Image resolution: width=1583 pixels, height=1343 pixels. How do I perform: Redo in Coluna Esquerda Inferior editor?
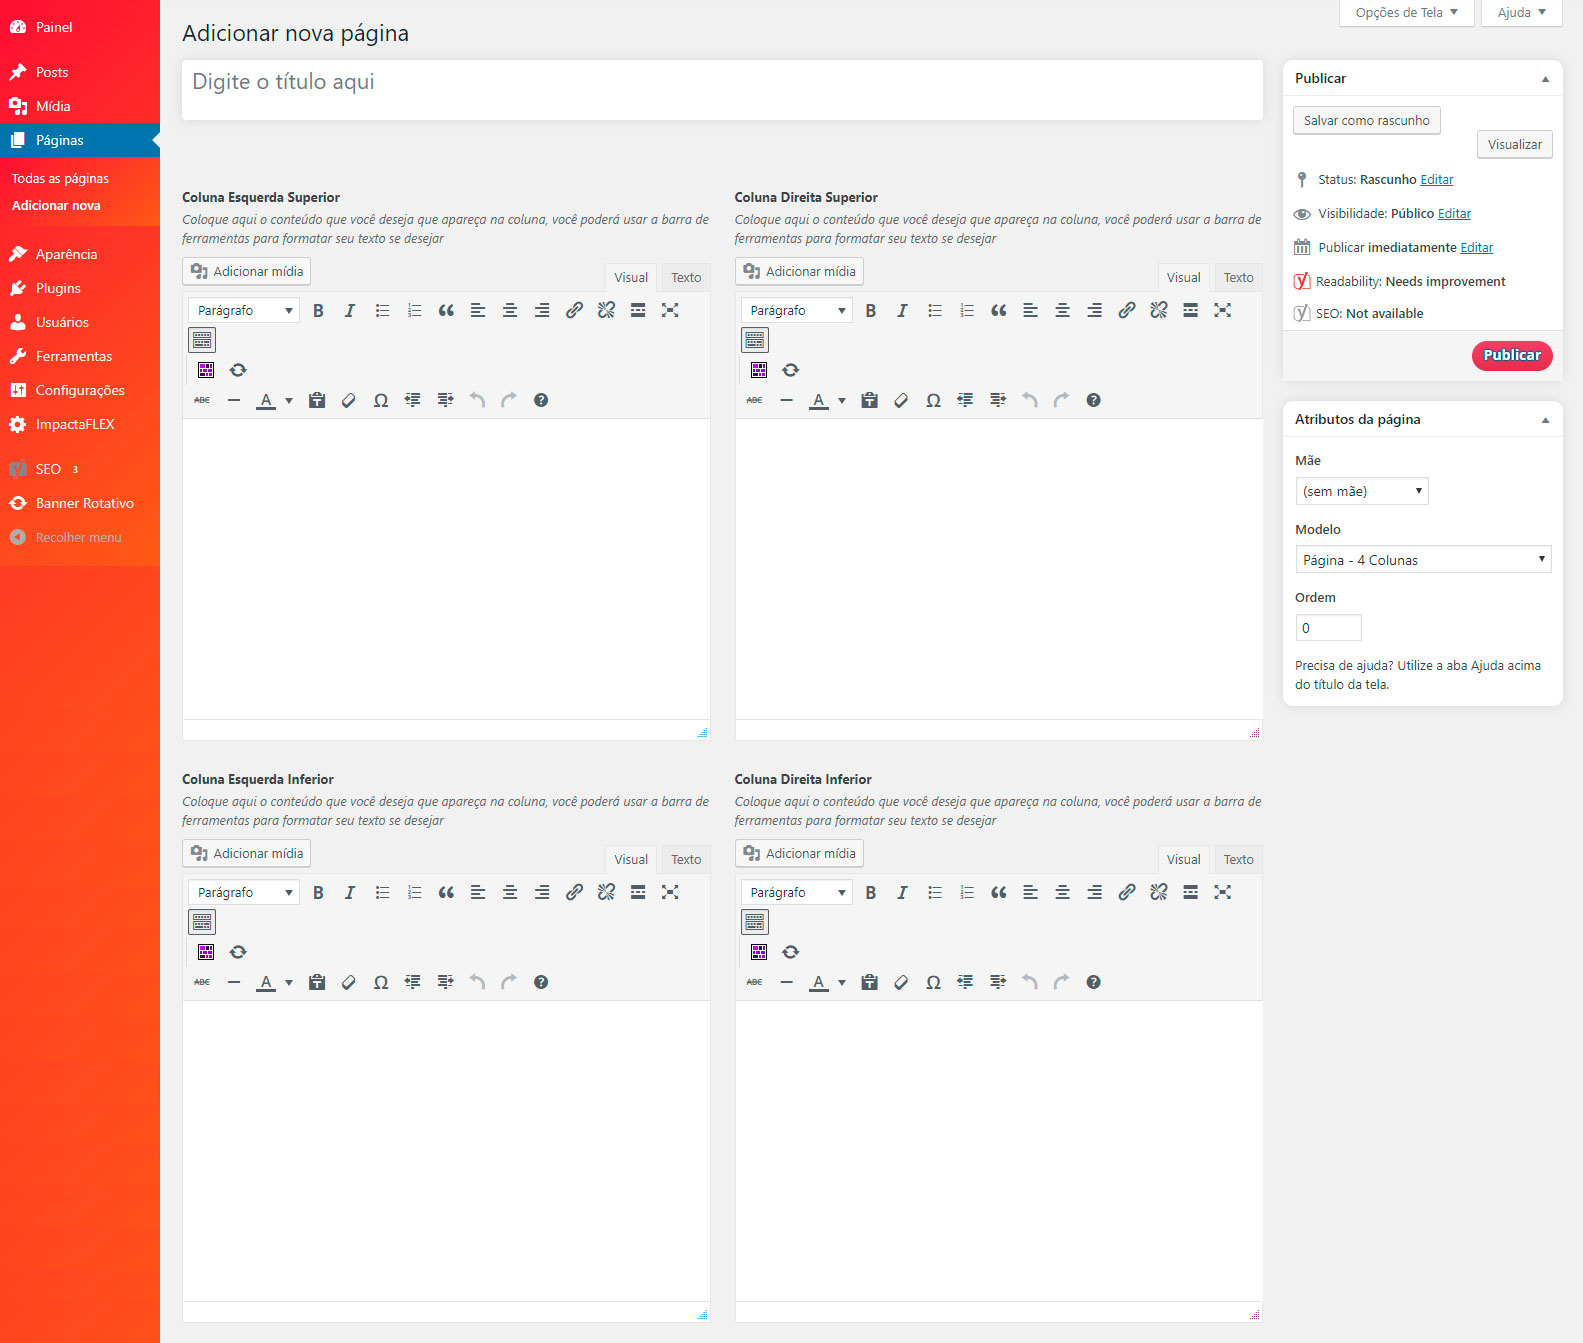(509, 982)
